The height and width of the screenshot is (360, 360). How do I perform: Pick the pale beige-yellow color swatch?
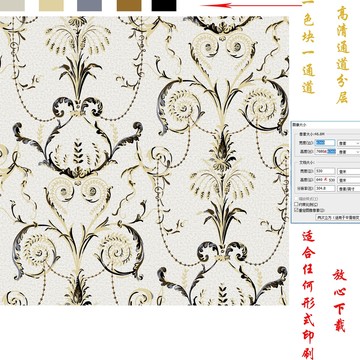[x=51, y=5]
